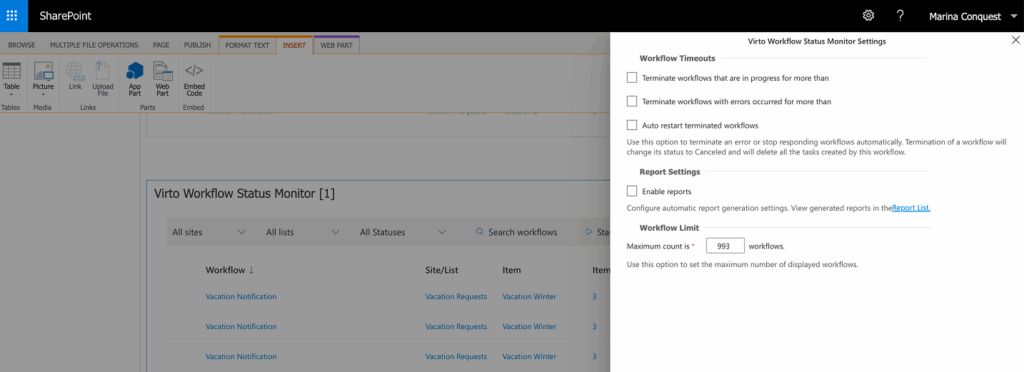Open the Report List link
This screenshot has height=372, width=1024.
(x=911, y=208)
